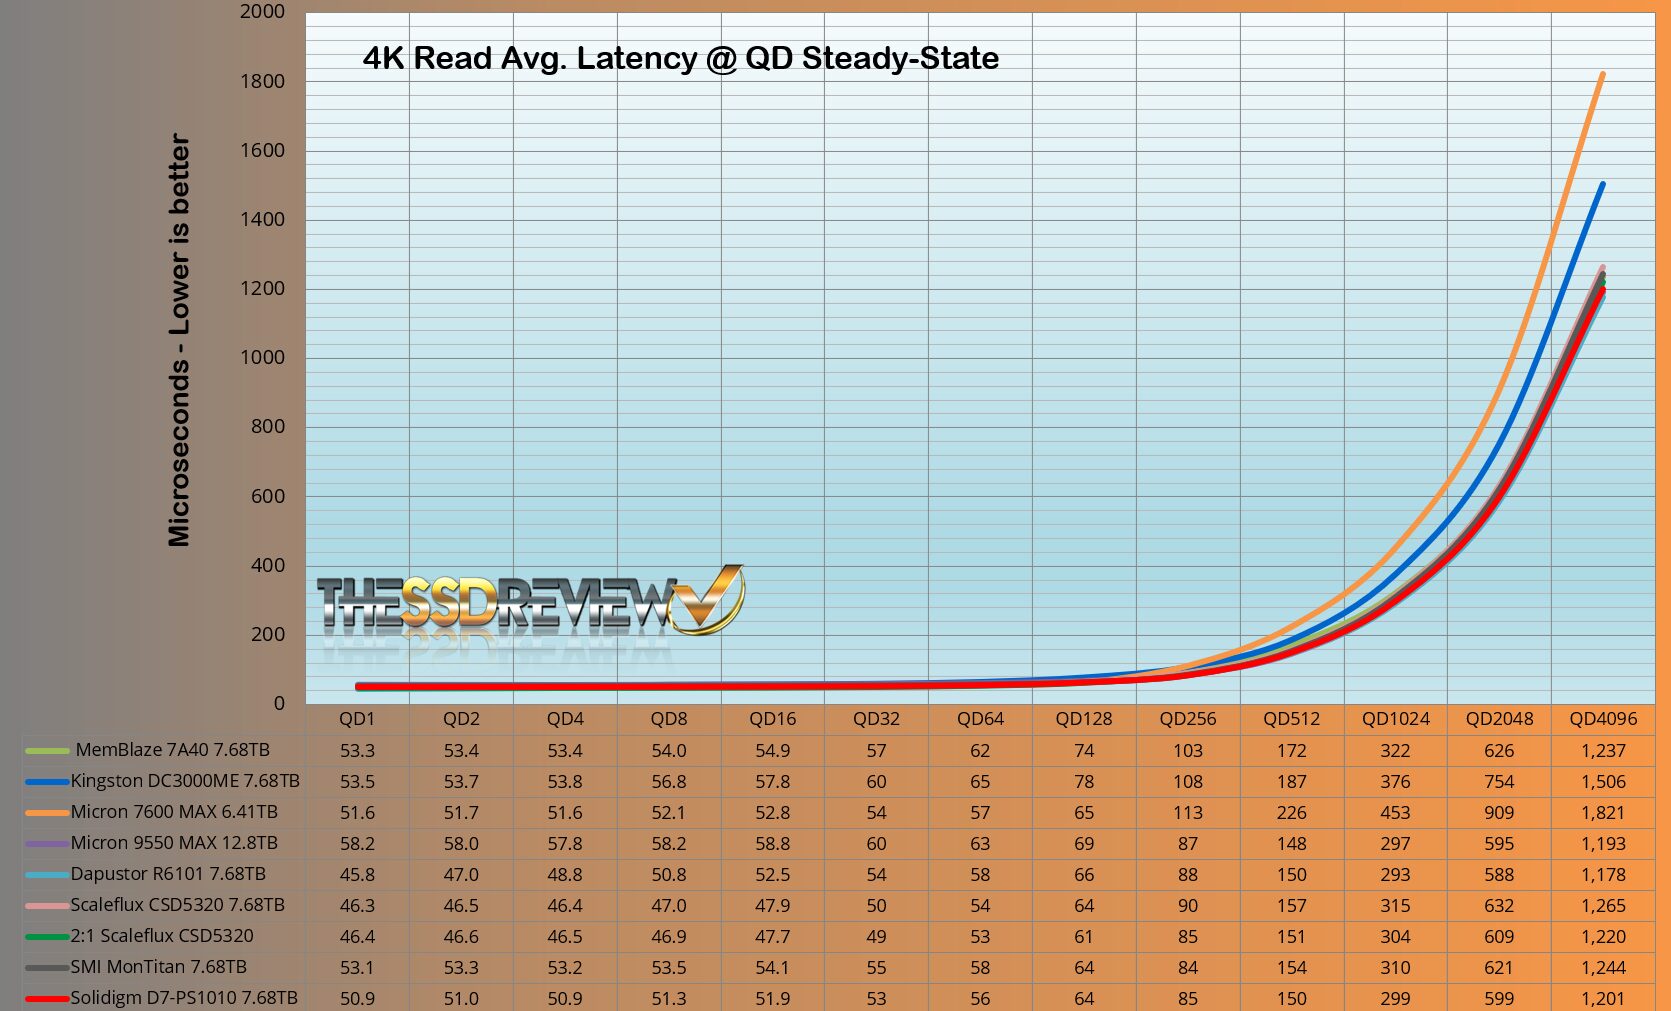Click the Dapustor QD1024 value 293

(1396, 875)
